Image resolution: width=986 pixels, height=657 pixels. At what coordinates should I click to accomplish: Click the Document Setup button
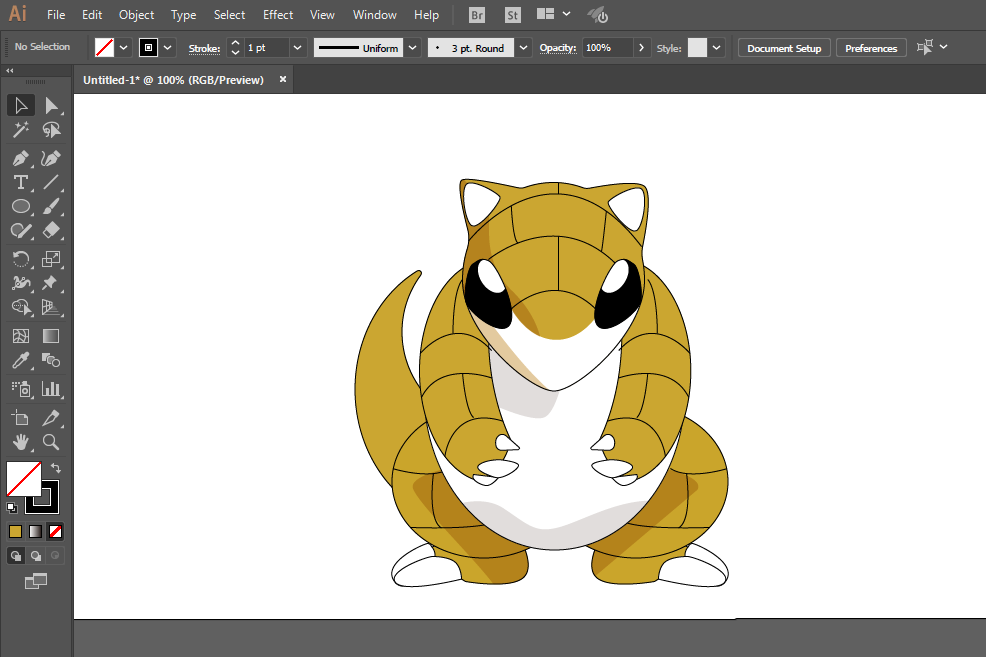784,48
